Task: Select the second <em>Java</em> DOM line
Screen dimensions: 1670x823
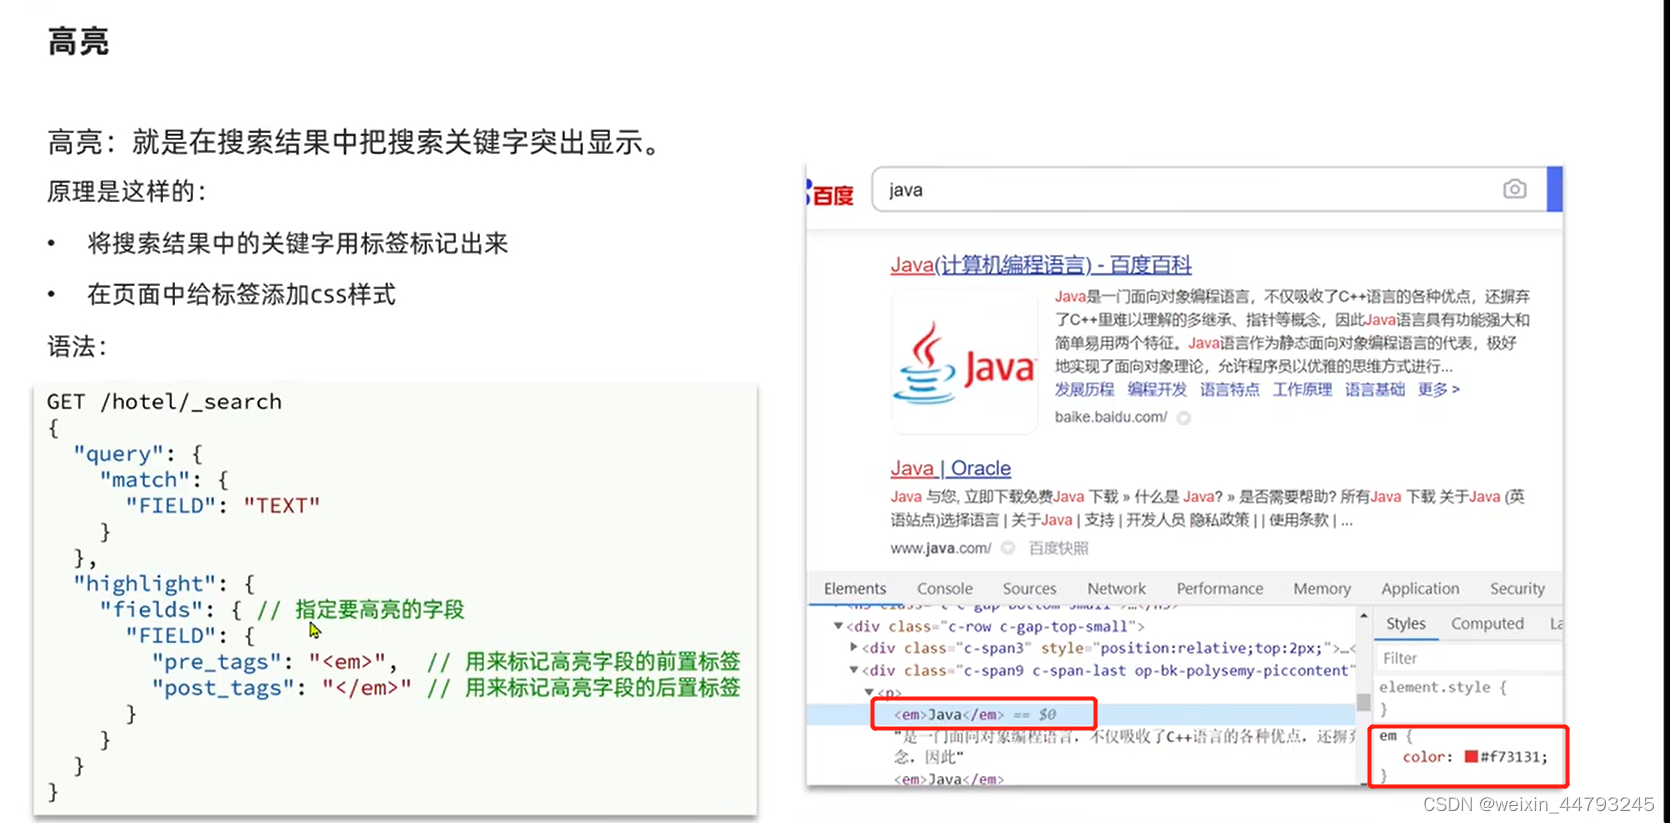Action: 948,779
